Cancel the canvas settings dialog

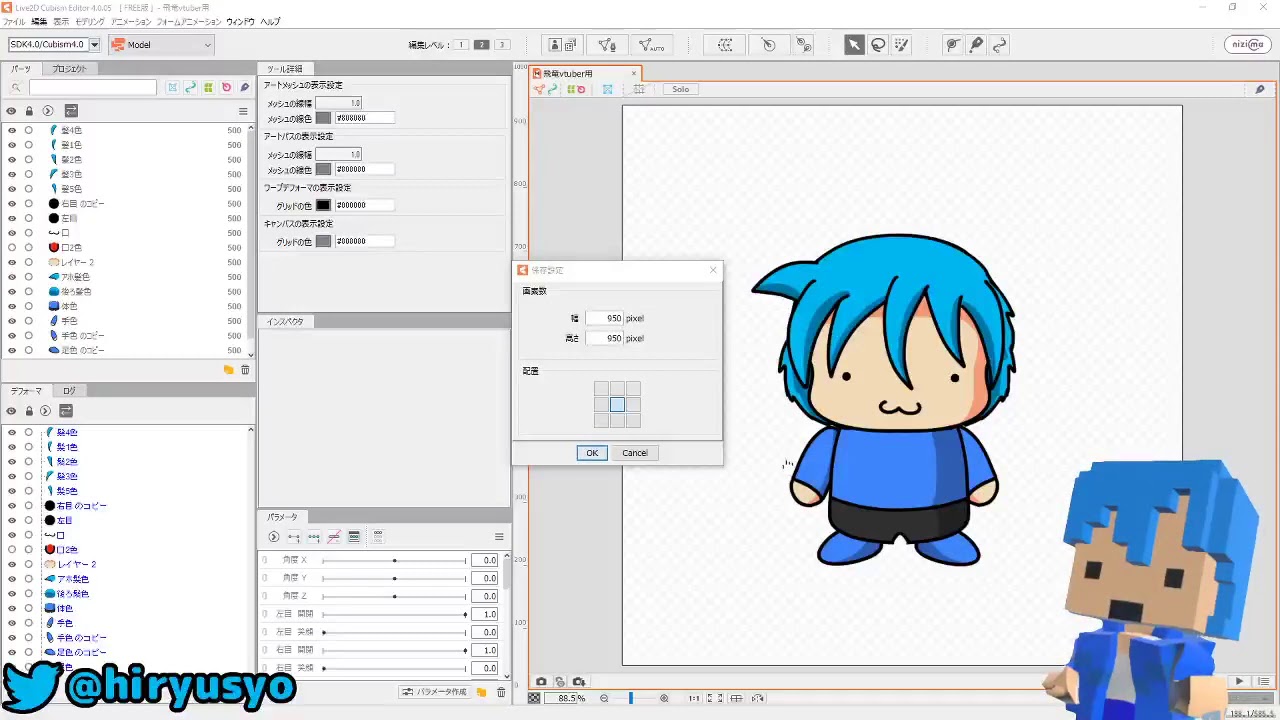(x=635, y=453)
